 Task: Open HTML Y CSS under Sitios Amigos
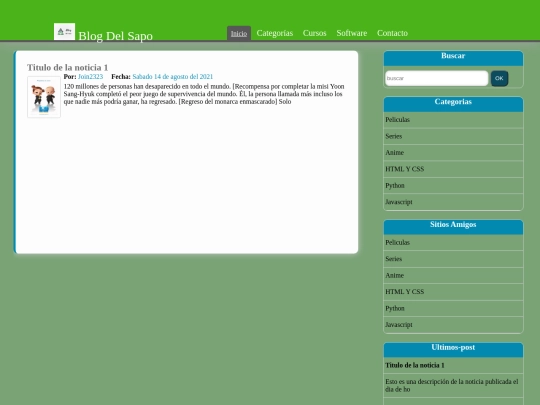tap(453, 292)
